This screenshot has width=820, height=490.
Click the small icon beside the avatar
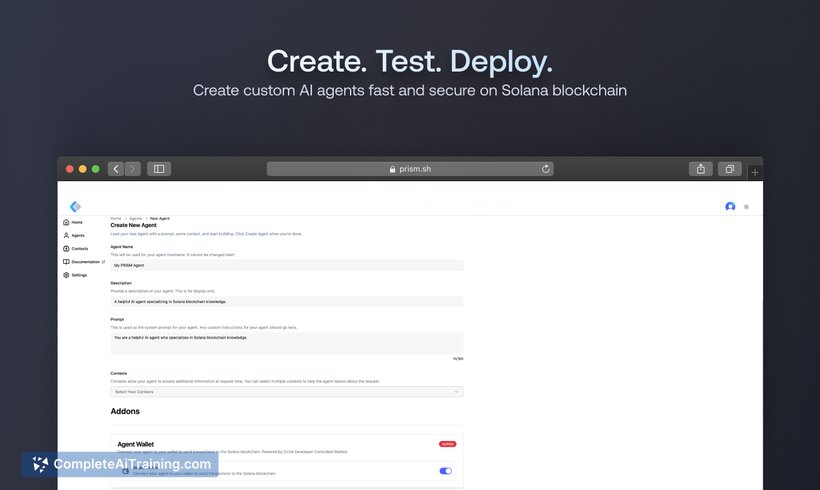coord(746,207)
